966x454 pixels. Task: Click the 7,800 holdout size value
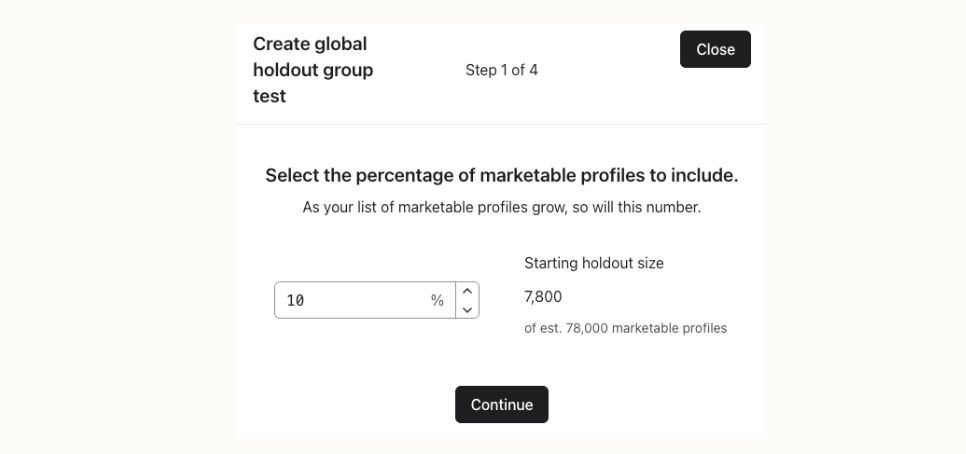coord(543,296)
